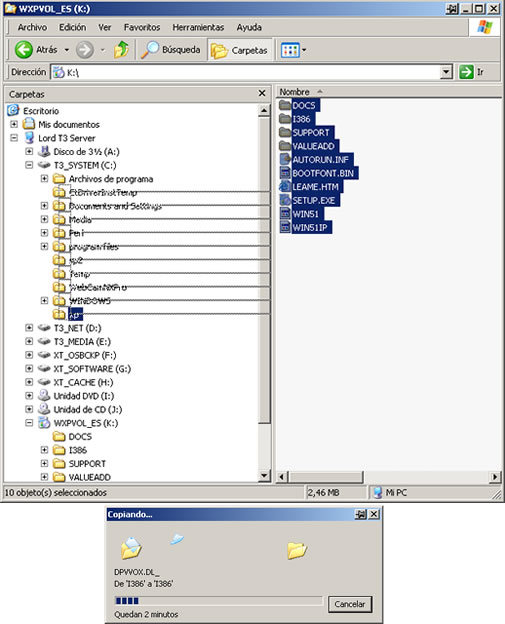The image size is (505, 624).
Task: Go up one folder level icon
Action: [121, 50]
